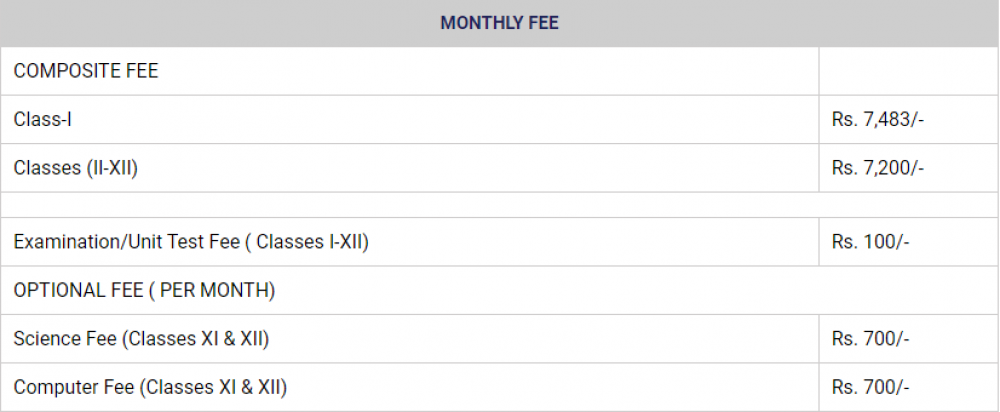Click "(Classes XI & XII)" in Science Fee row
The width and height of the screenshot is (1000, 412).
coord(196,339)
